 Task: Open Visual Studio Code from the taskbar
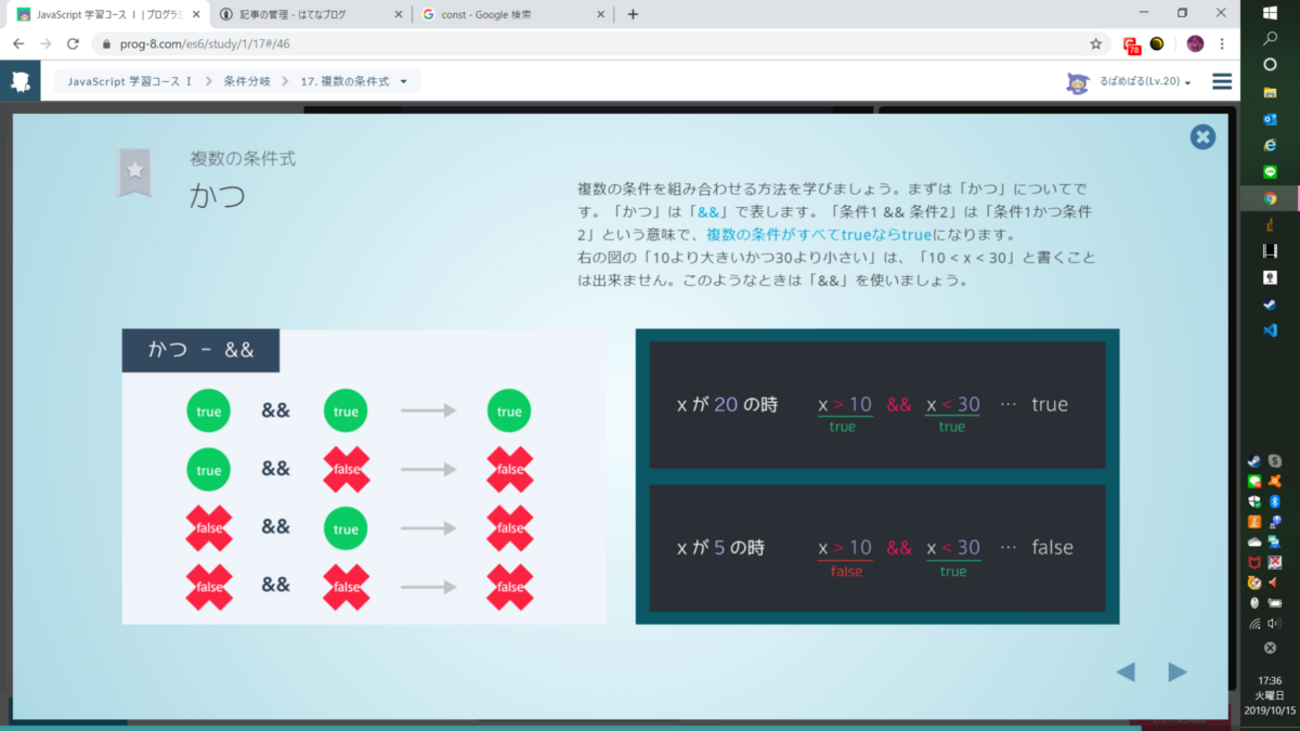click(x=1270, y=330)
